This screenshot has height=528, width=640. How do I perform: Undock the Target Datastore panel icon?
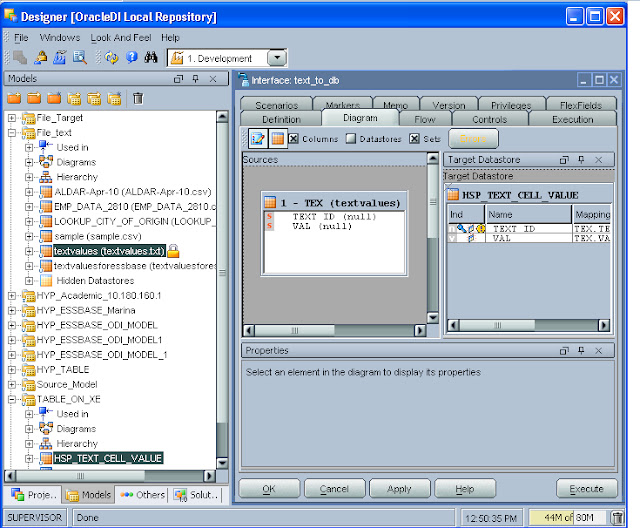564,160
